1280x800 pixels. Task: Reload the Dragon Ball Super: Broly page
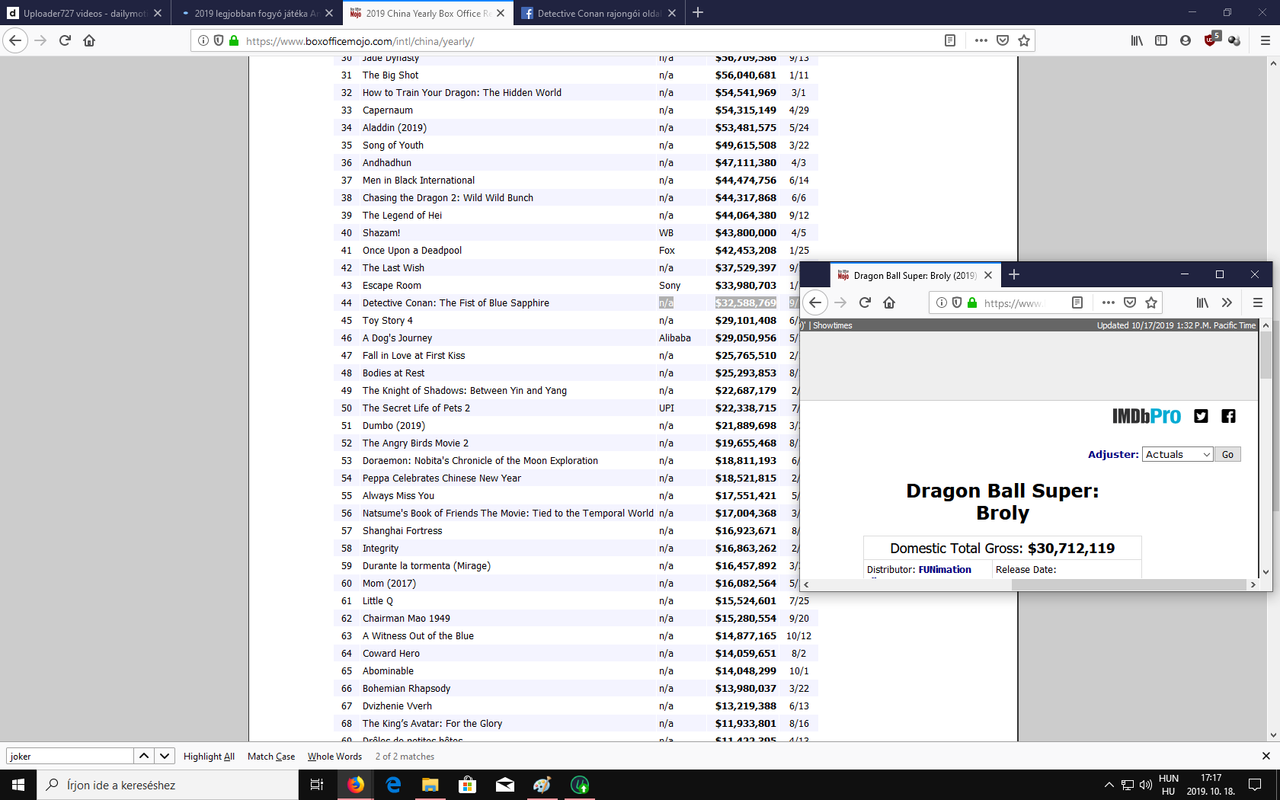865,302
